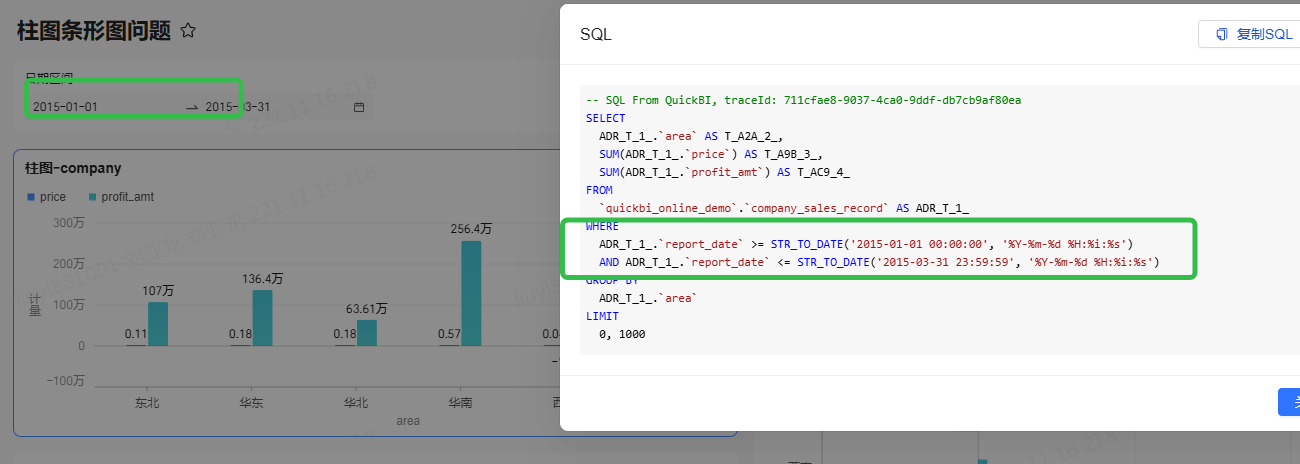The height and width of the screenshot is (464, 1300).
Task: Click the profit_amt legend color square
Action: 93,197
